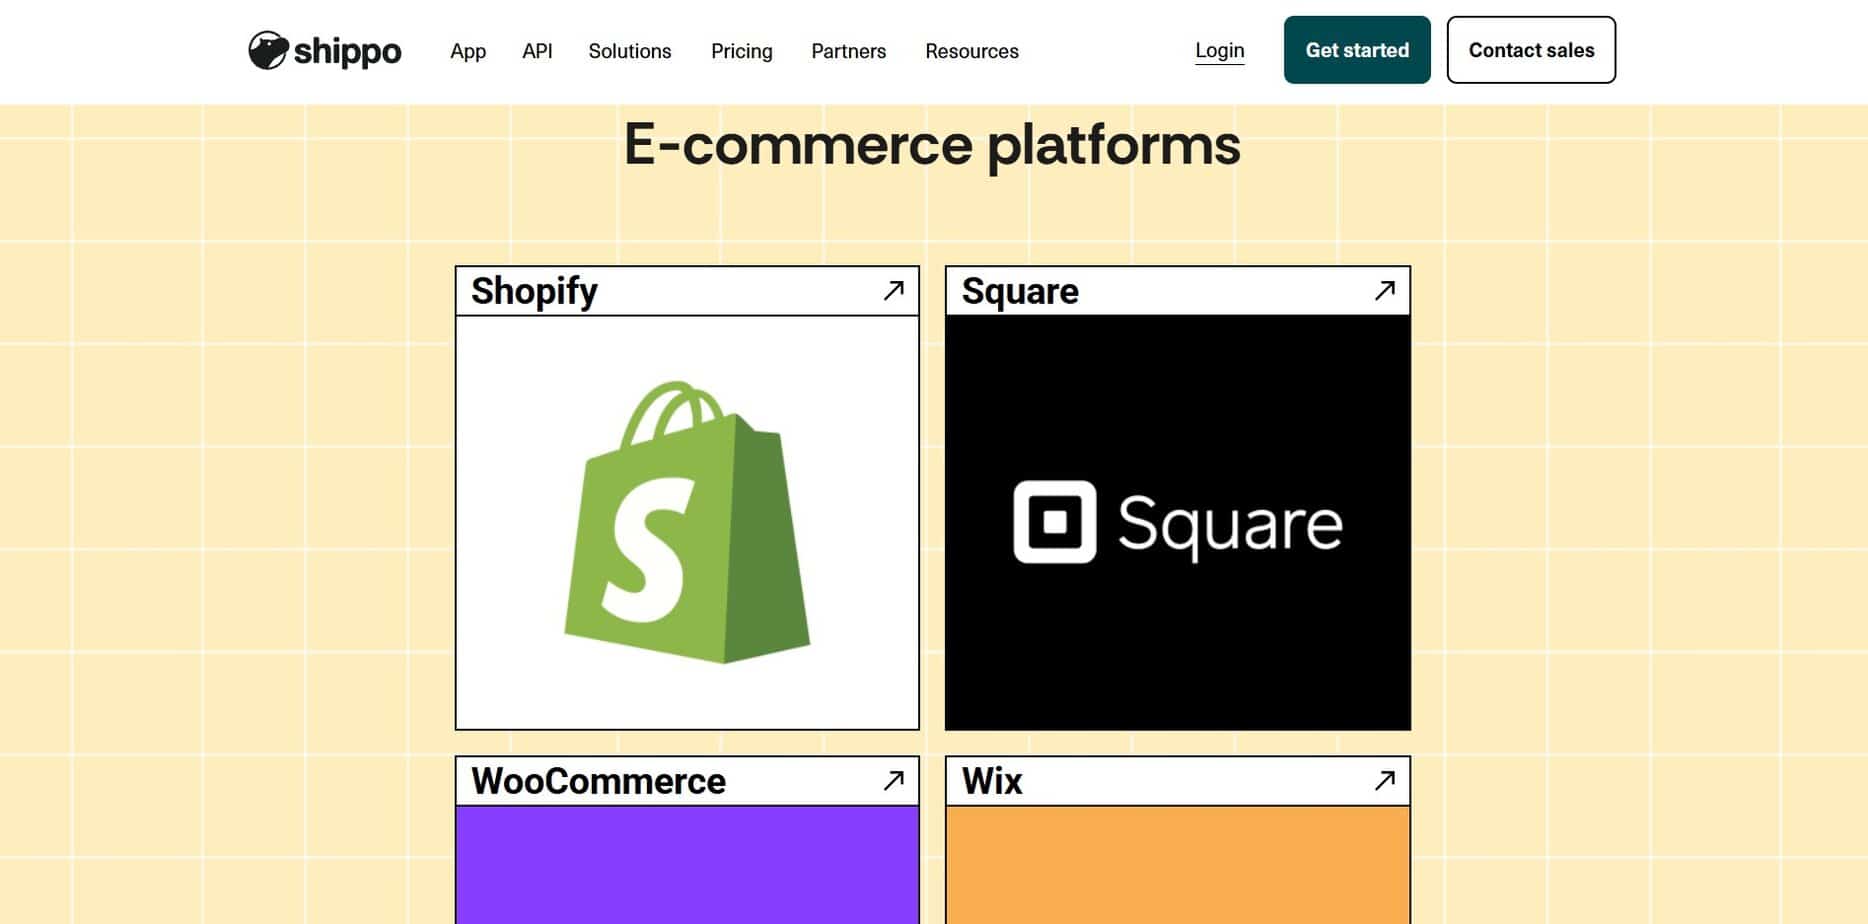This screenshot has width=1868, height=924.
Task: Go to the Pricing page
Action: [x=741, y=51]
